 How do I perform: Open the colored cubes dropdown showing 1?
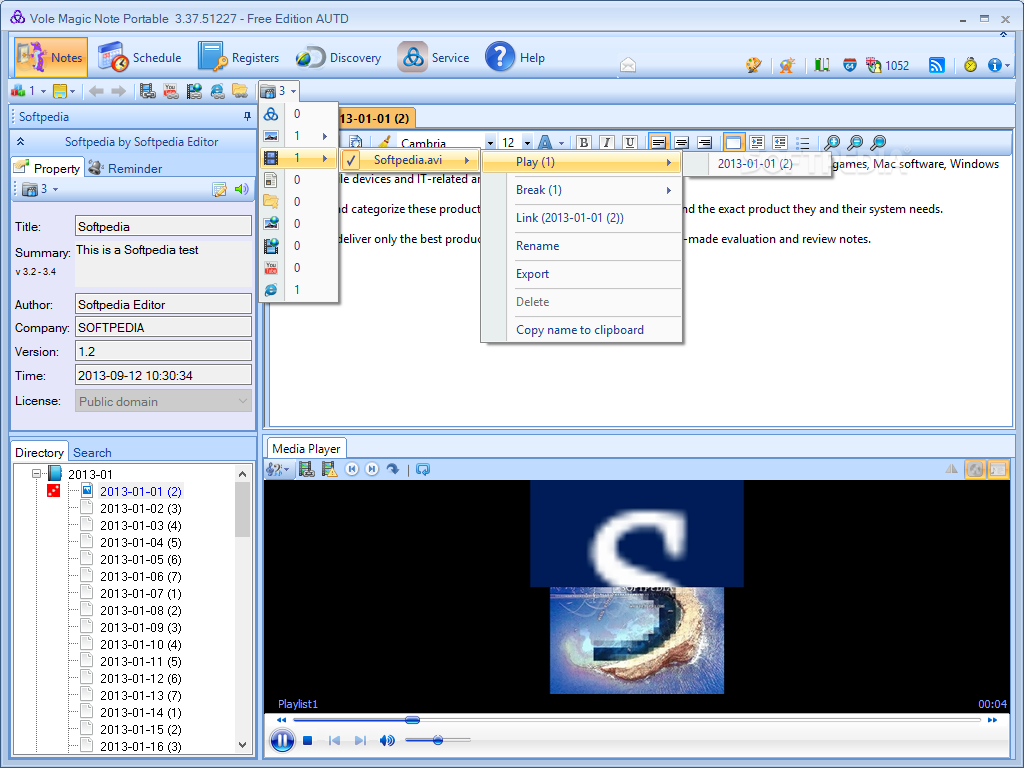tap(28, 91)
